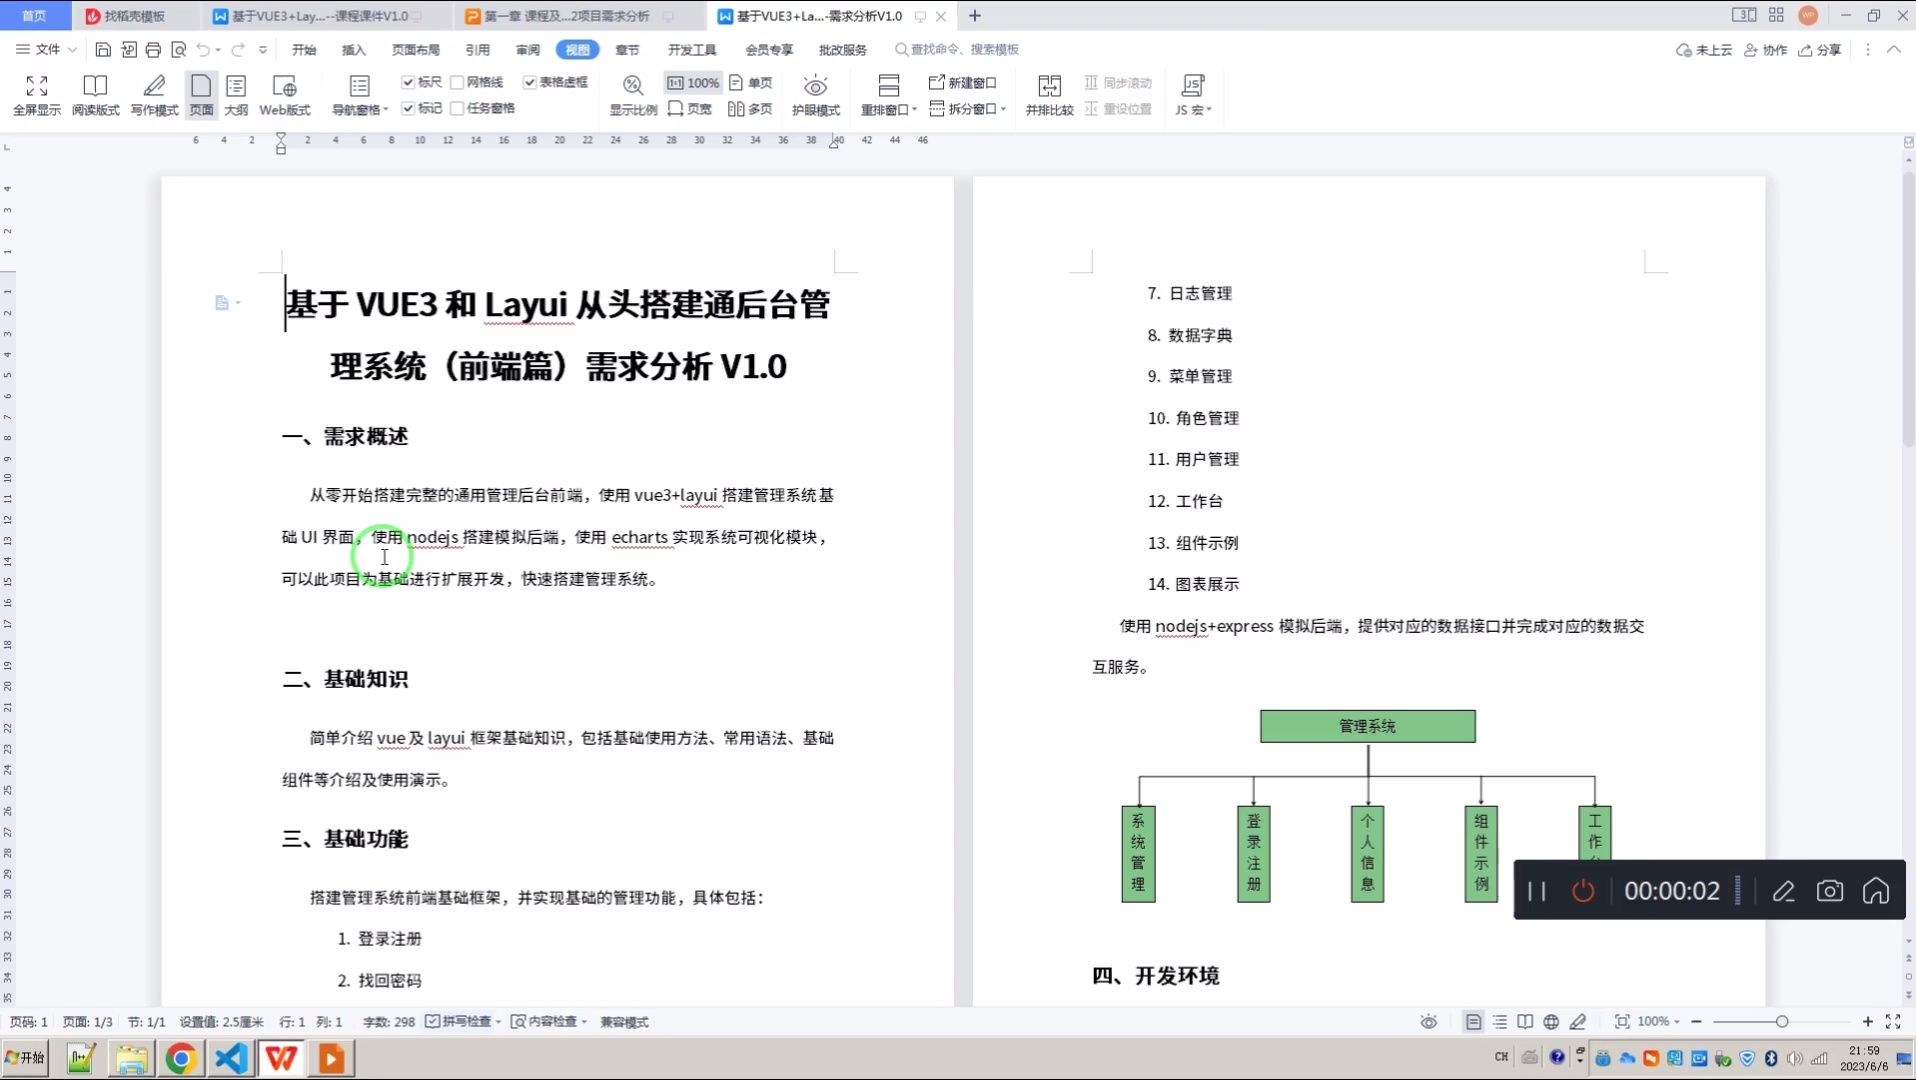Open the 导航窗格 navigation pane dropdown
This screenshot has height=1080, width=1916.
tap(358, 108)
